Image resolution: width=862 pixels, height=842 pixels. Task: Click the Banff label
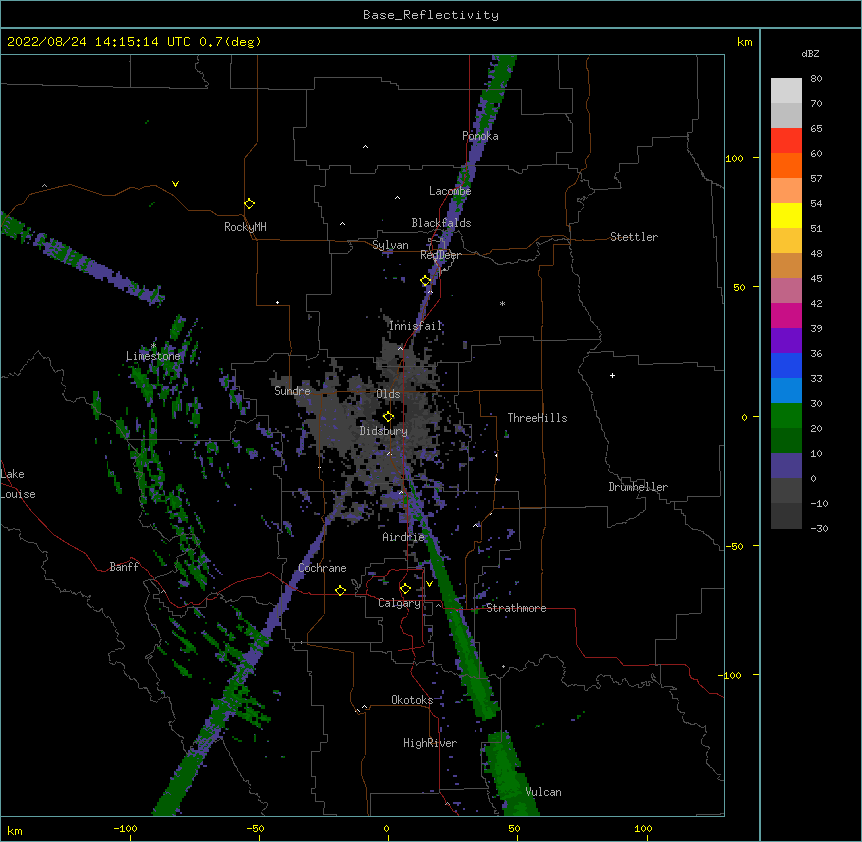124,567
